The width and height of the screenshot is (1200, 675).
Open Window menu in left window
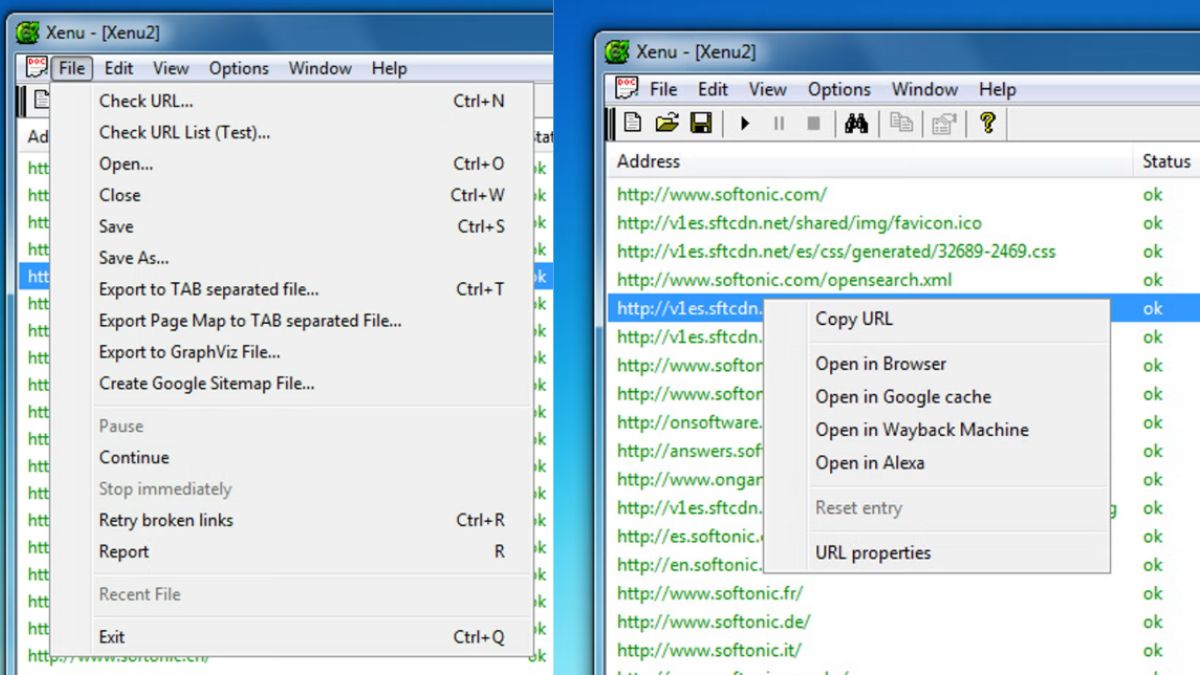click(320, 68)
